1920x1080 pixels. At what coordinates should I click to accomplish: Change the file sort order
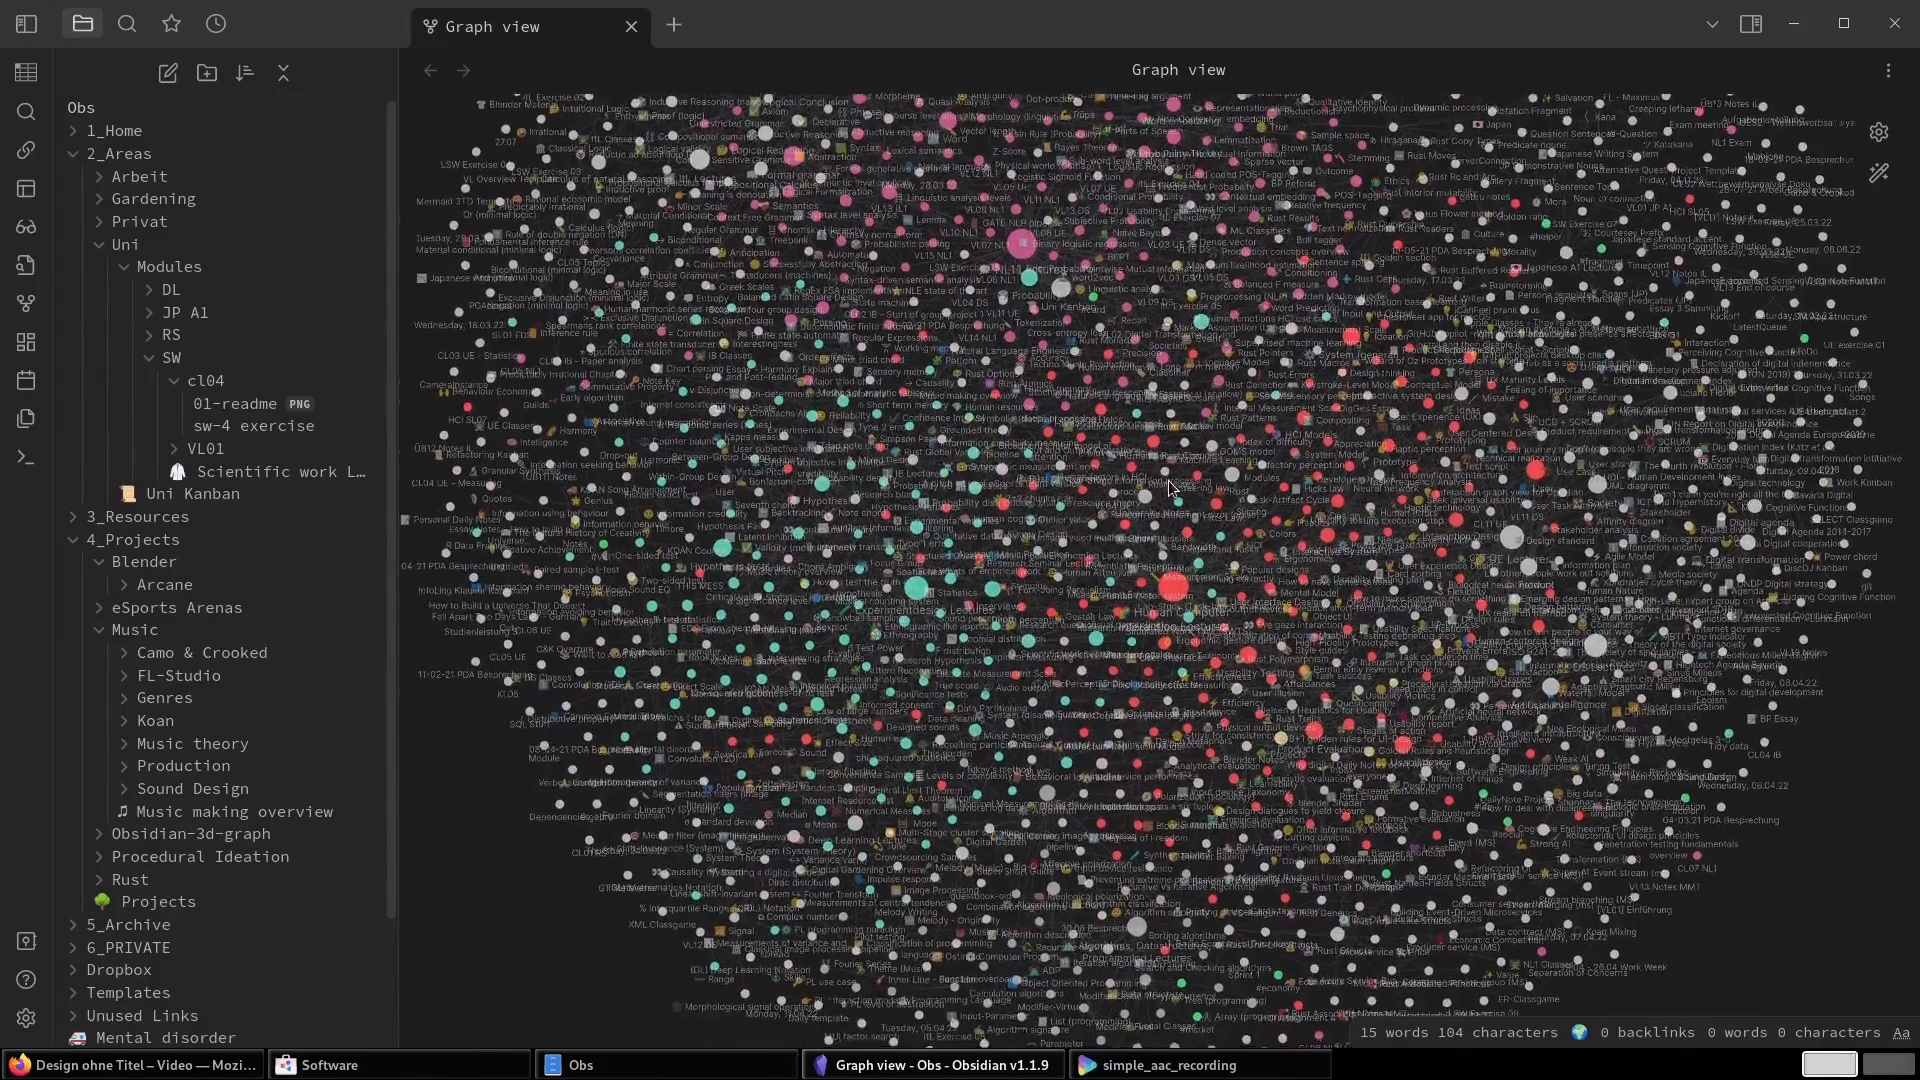[x=245, y=73]
